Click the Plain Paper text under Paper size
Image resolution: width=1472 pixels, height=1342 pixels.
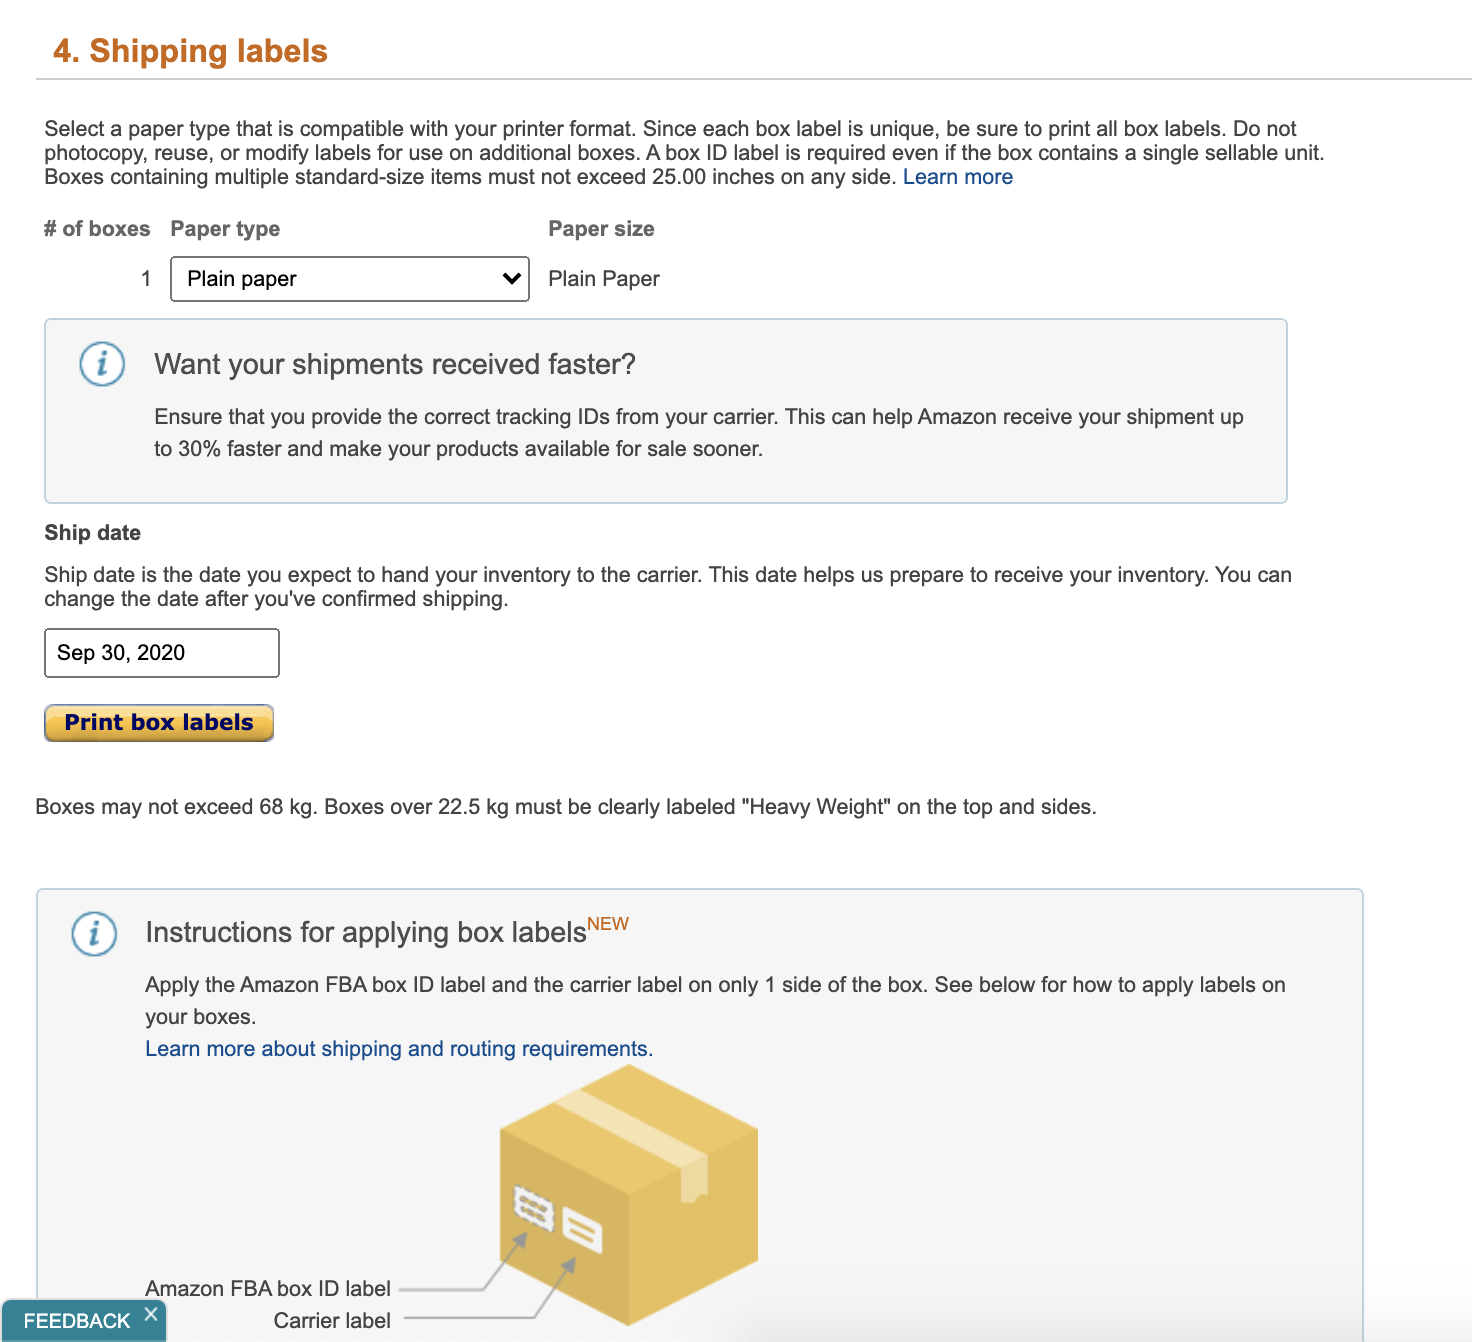click(603, 279)
